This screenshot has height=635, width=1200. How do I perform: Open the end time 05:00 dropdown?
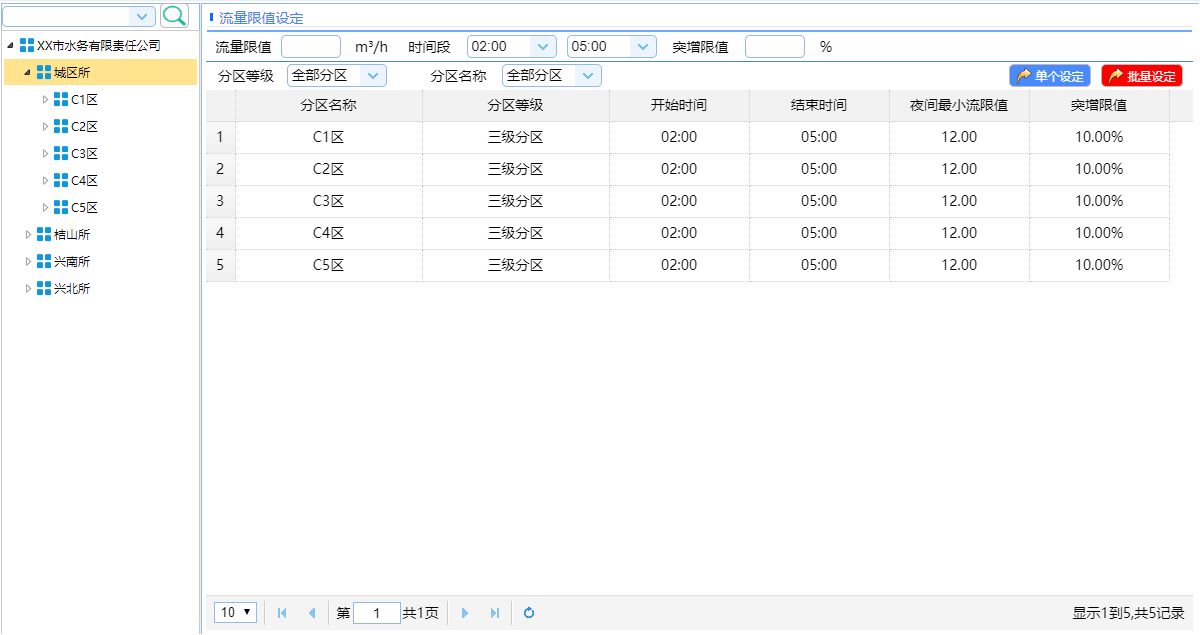click(x=643, y=47)
